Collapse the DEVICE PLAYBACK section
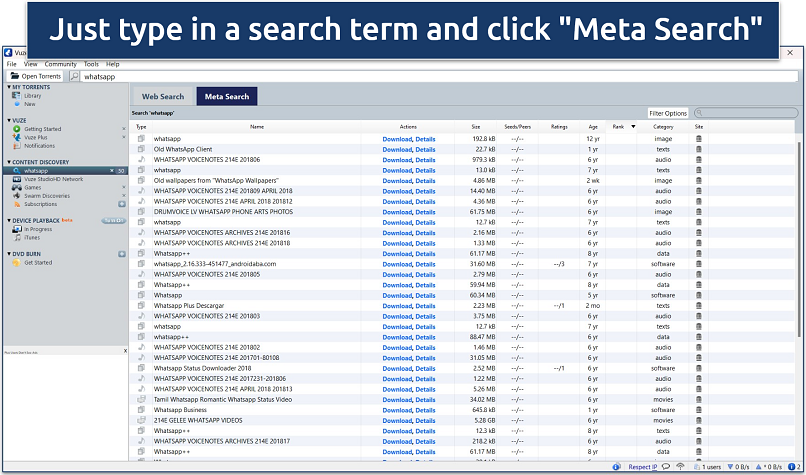This screenshot has width=806, height=475. [9, 221]
